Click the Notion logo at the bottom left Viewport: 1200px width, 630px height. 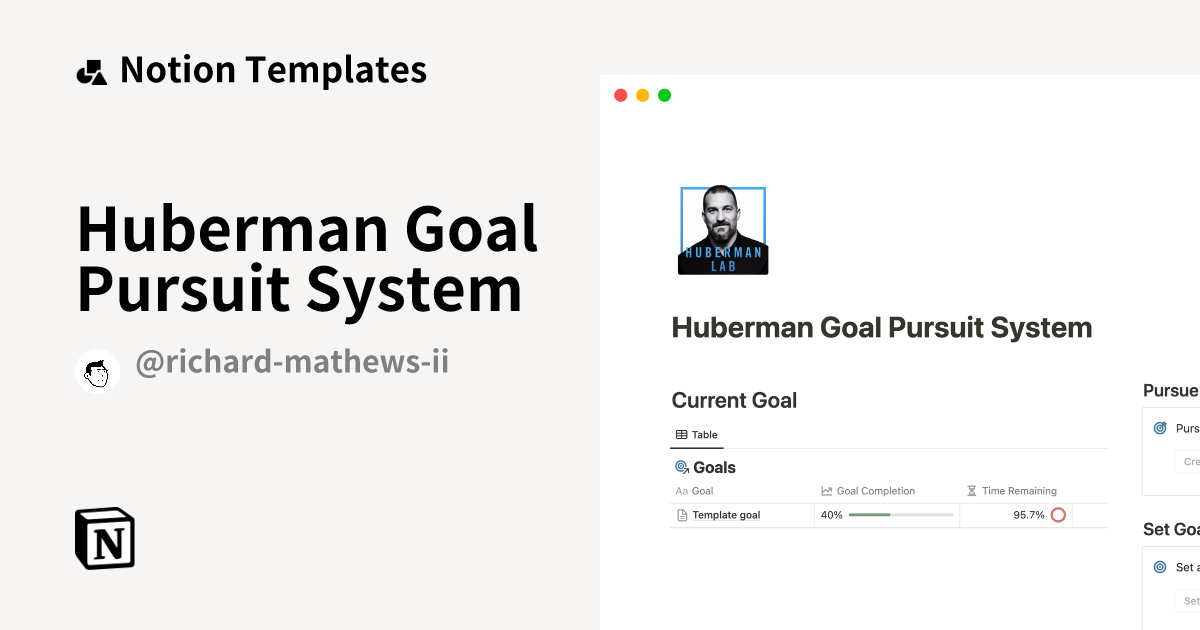click(x=105, y=538)
